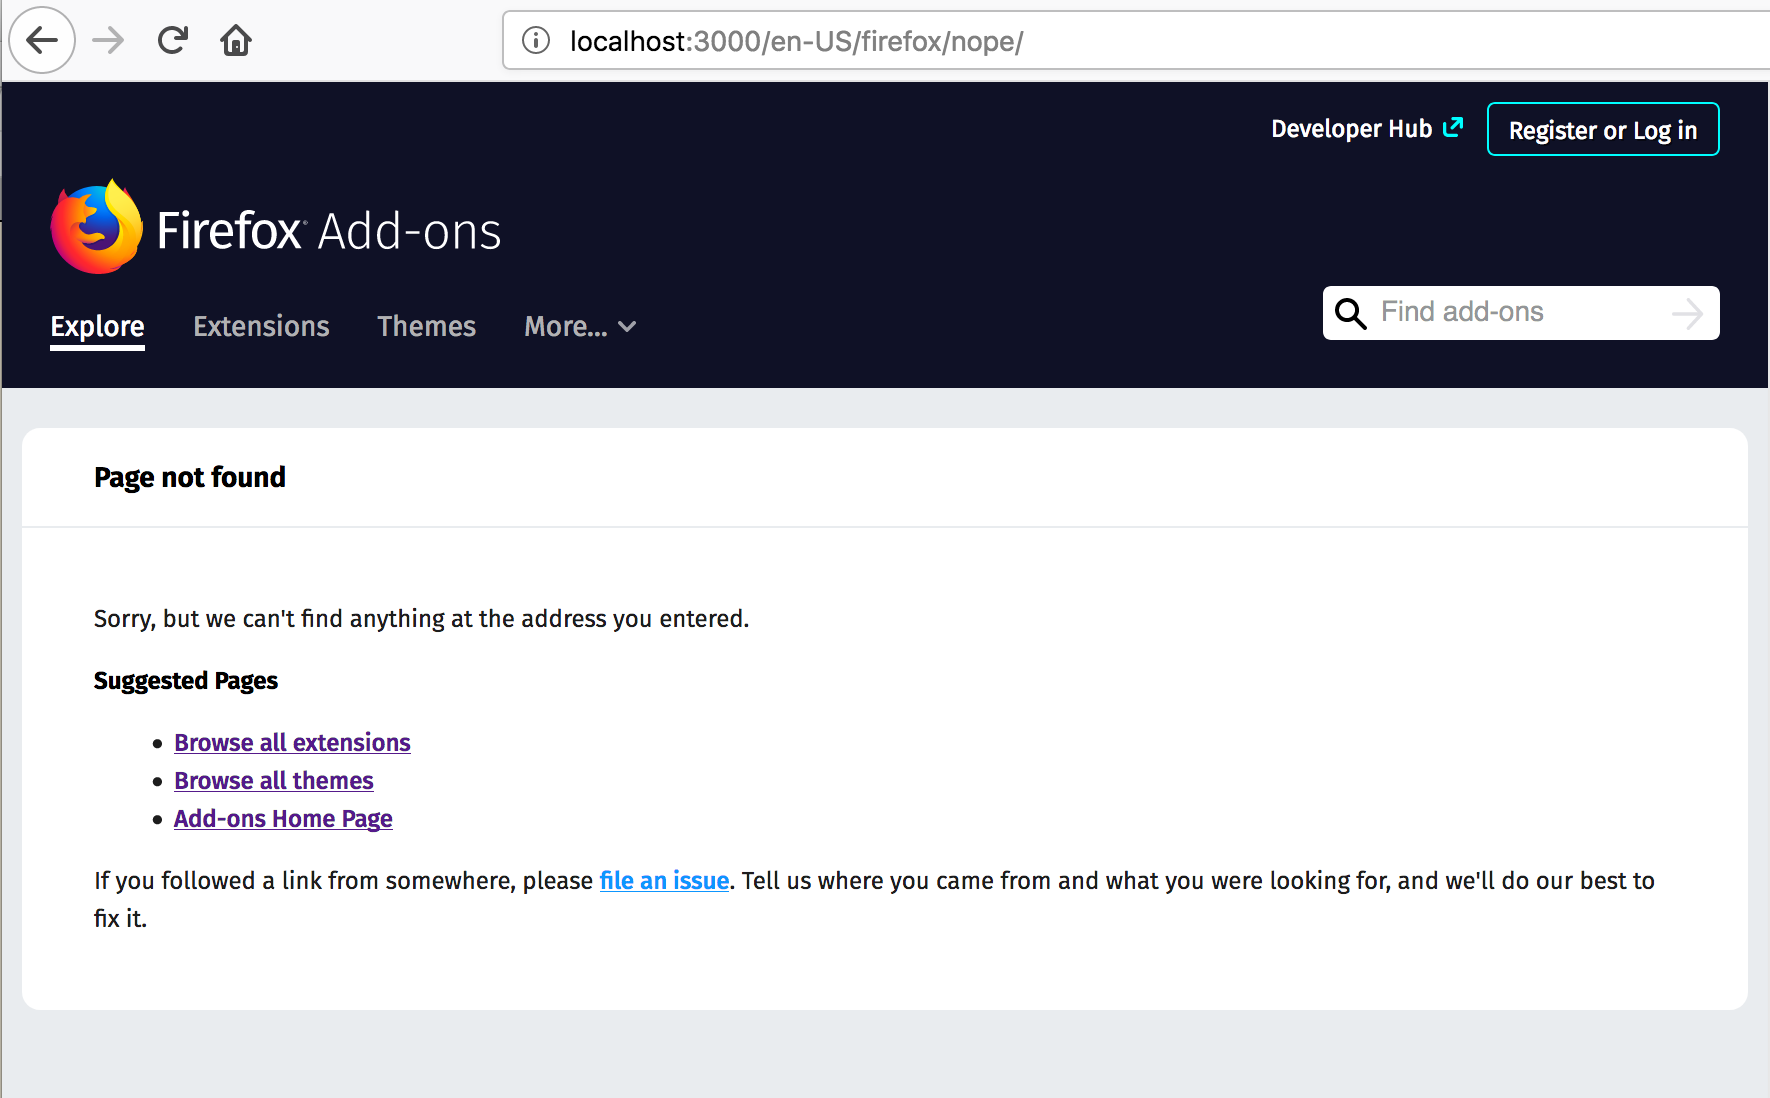Viewport: 1770px width, 1098px height.
Task: Select the localhost URL address bar
Action: pos(1135,41)
